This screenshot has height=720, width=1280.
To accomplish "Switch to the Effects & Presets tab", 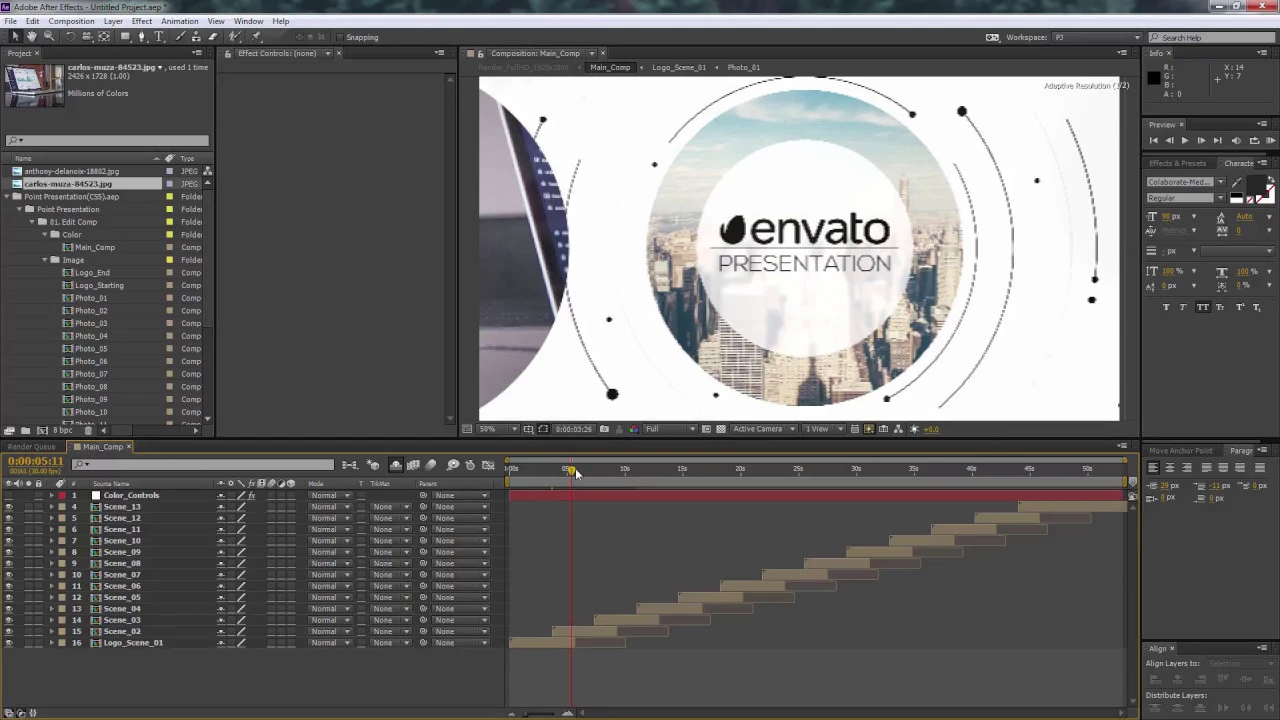I will pos(1178,163).
